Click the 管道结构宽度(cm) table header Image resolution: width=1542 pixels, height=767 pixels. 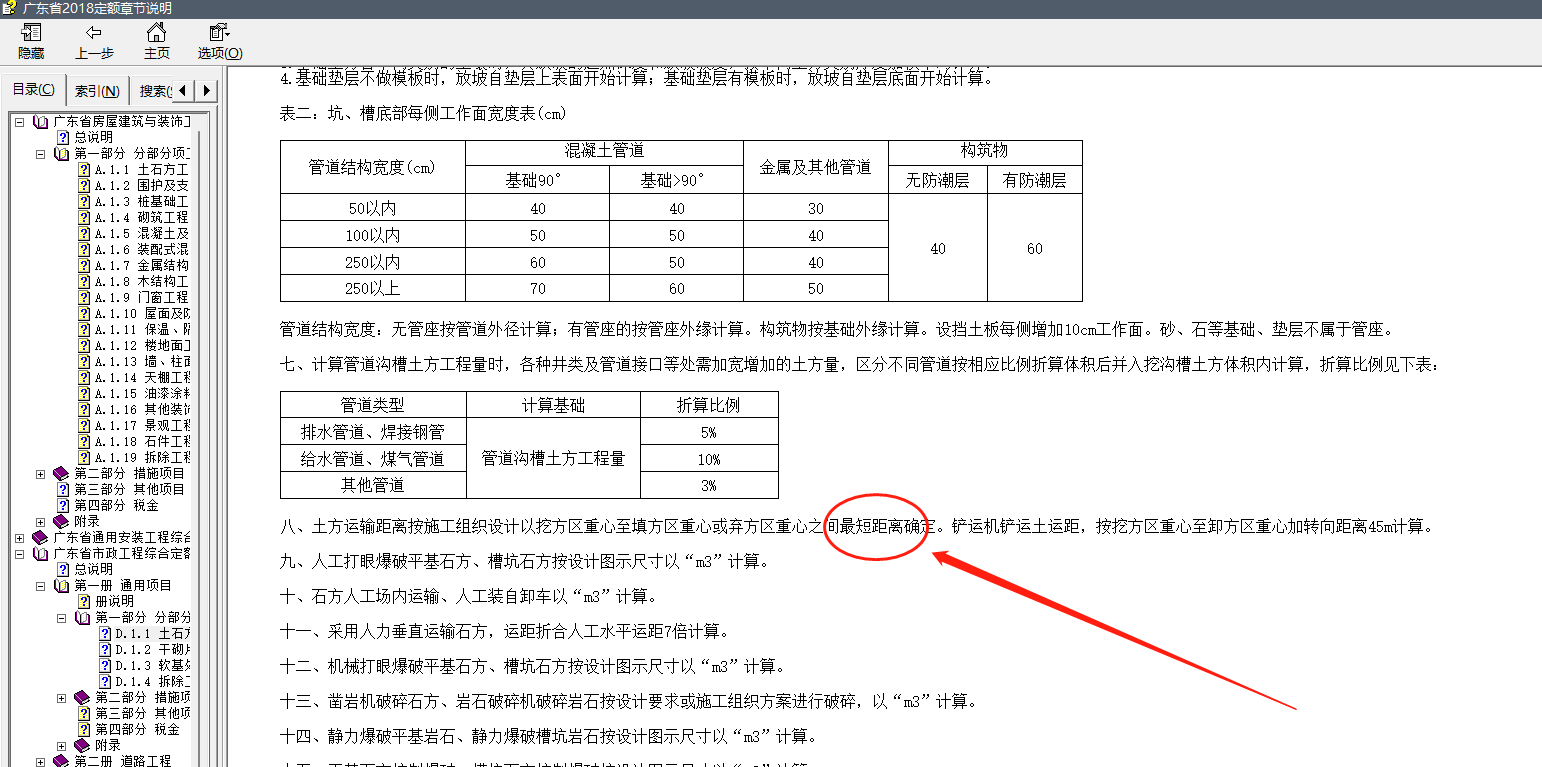coord(373,167)
